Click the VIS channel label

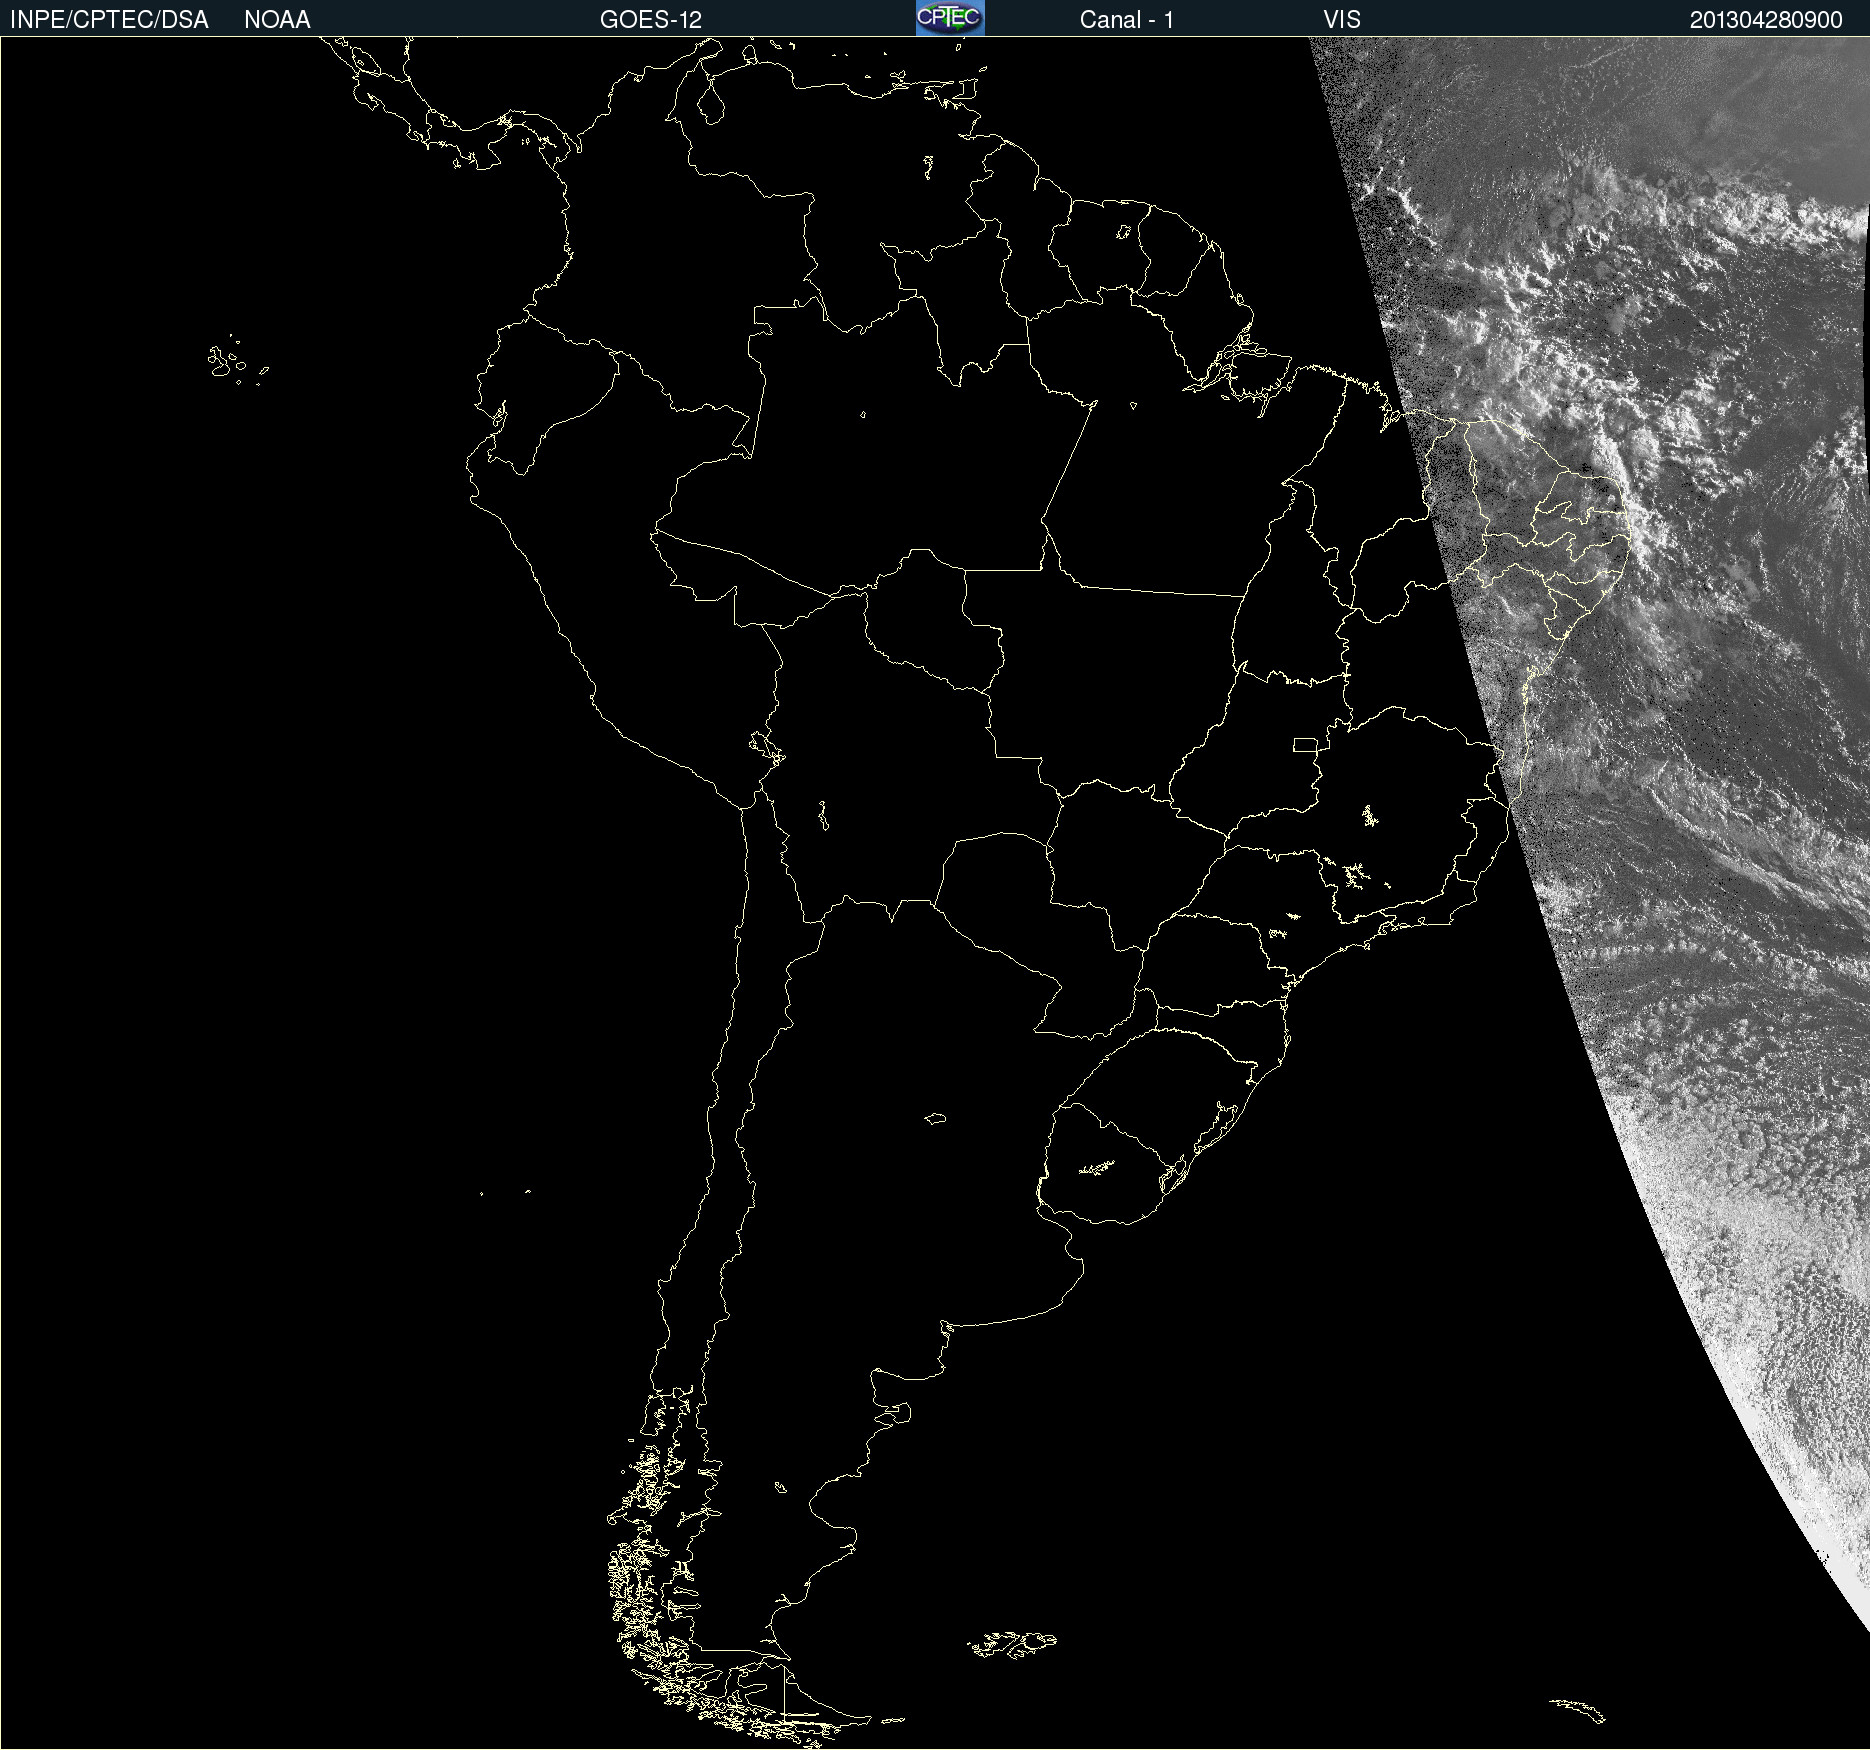pyautogui.click(x=1342, y=20)
